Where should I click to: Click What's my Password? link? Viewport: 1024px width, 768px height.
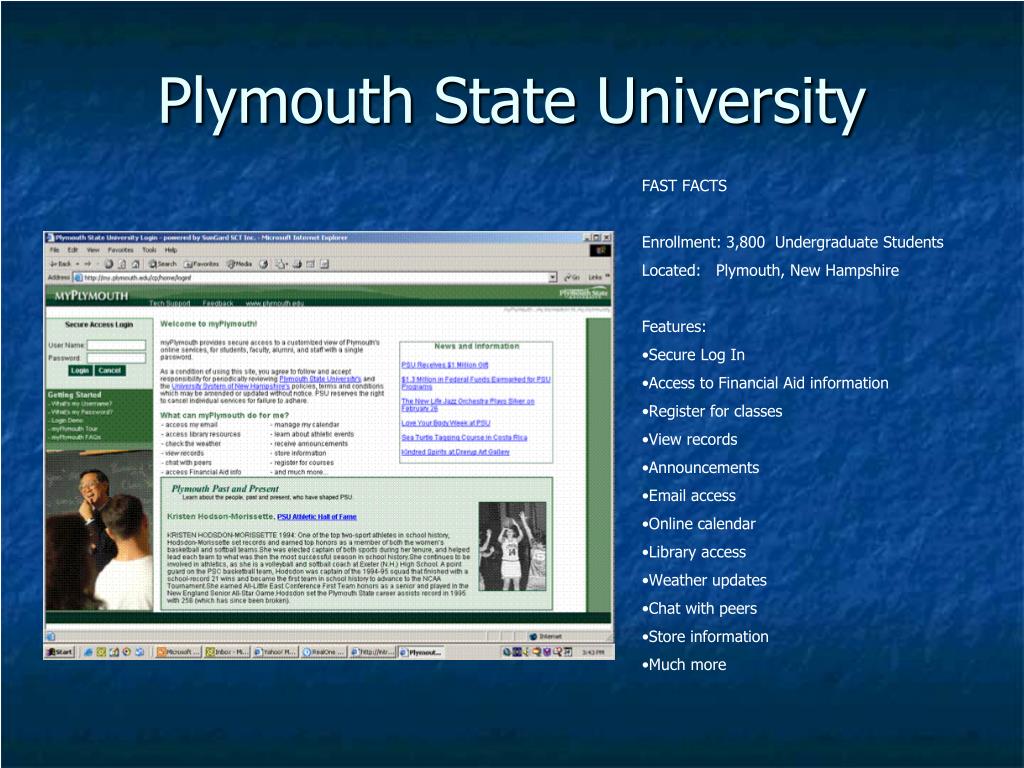click(x=82, y=412)
